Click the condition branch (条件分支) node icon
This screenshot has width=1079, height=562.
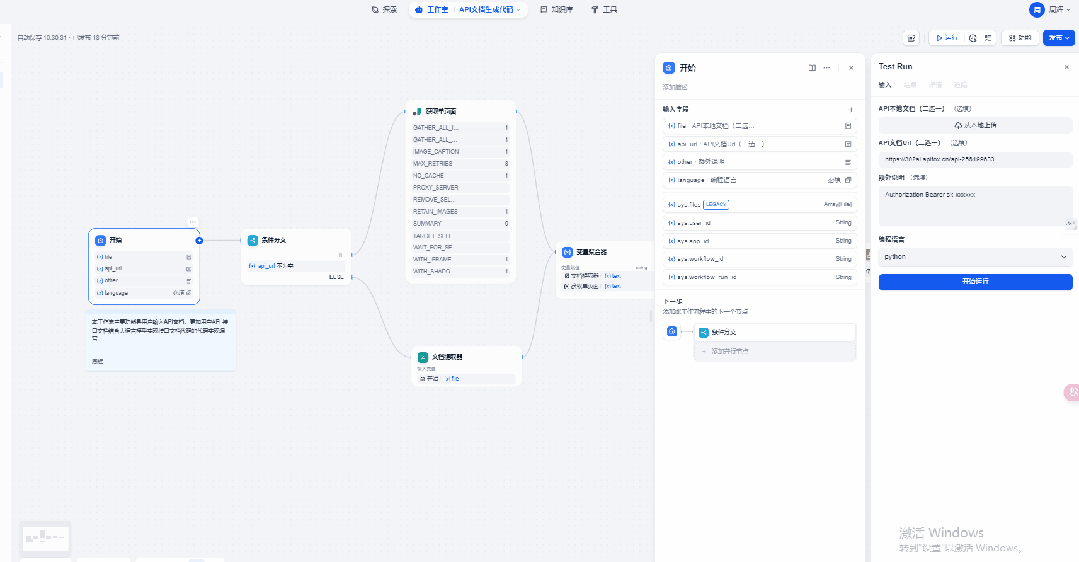253,240
